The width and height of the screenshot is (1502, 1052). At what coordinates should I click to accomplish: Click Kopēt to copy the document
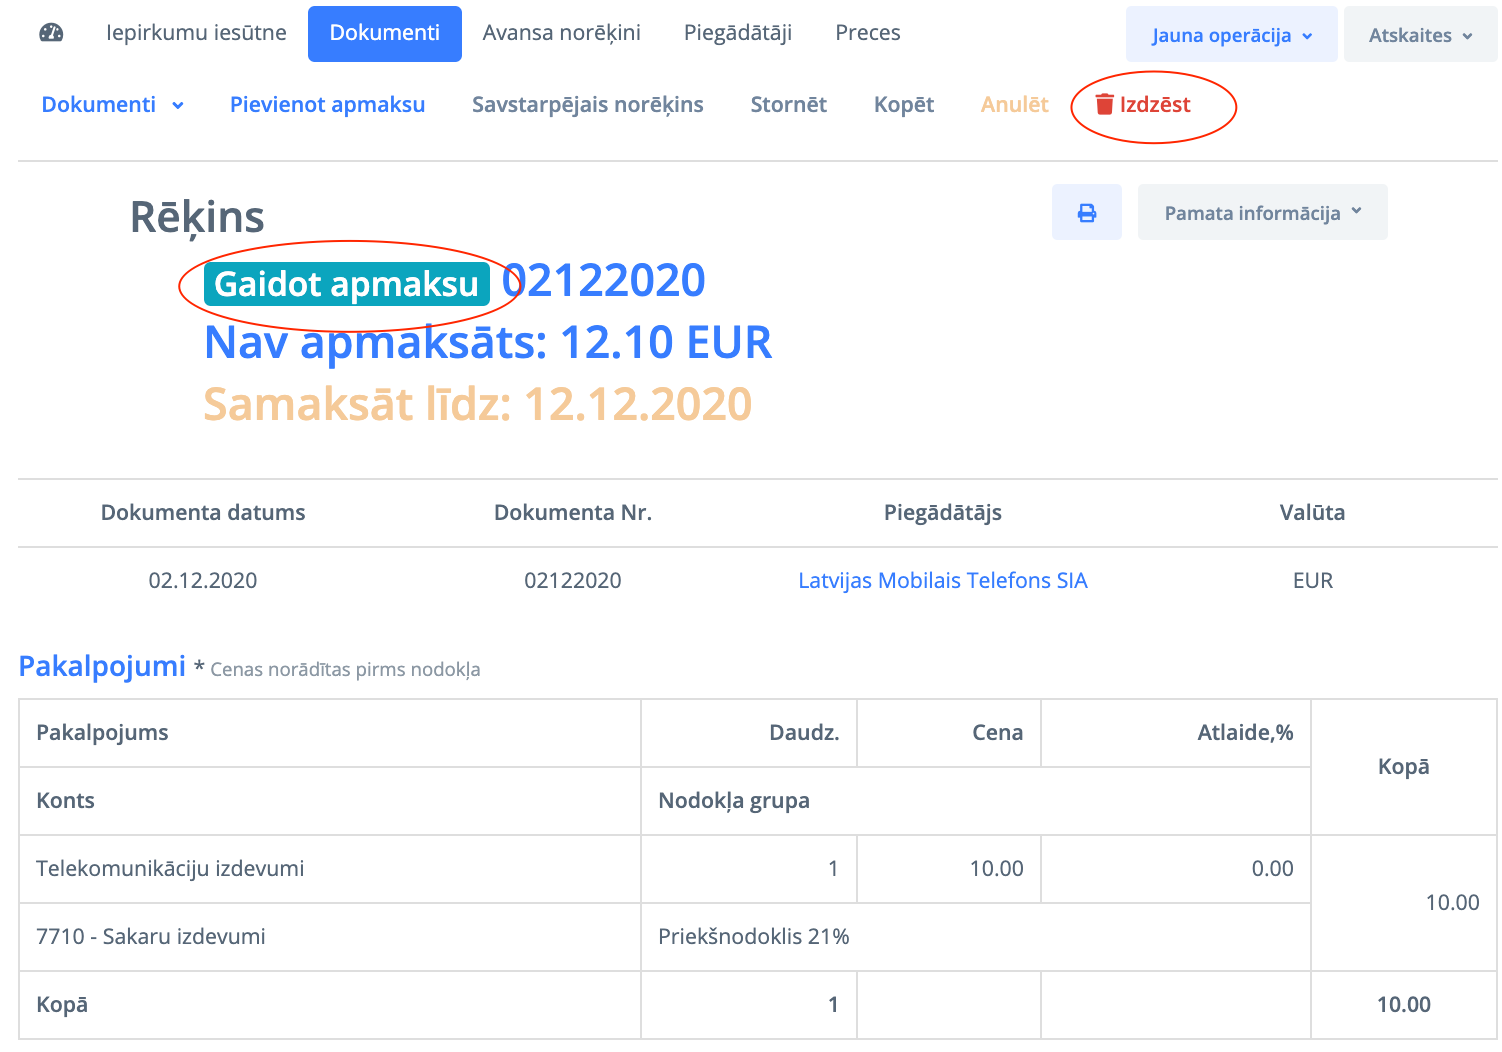click(903, 105)
